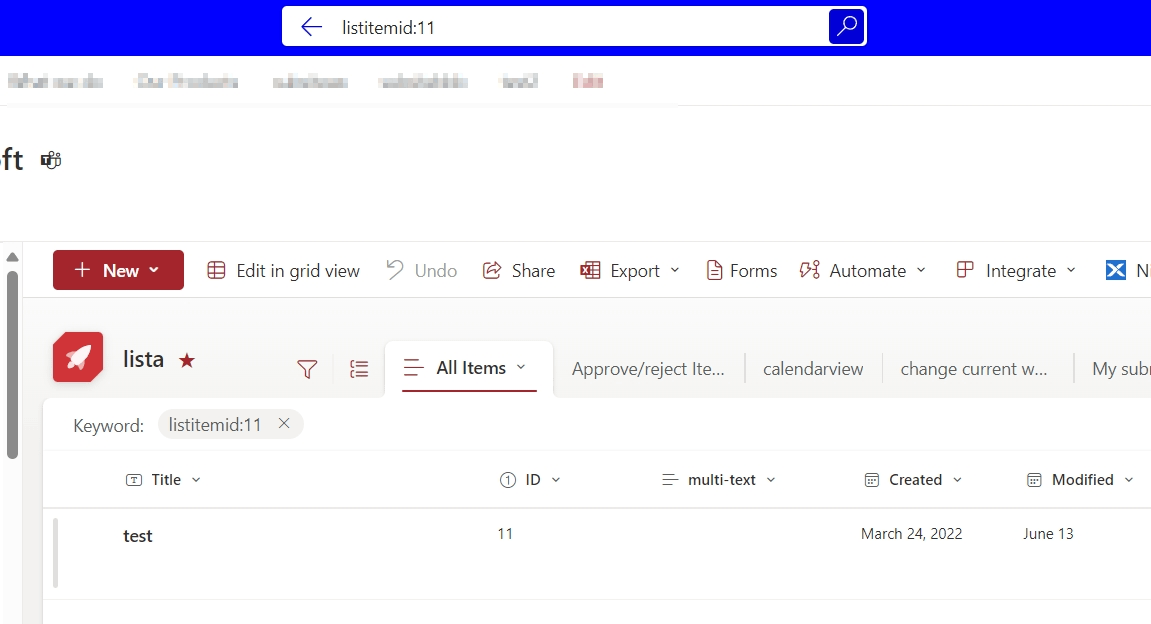Click the Edit in grid view icon
The width and height of the screenshot is (1151, 624).
(216, 270)
